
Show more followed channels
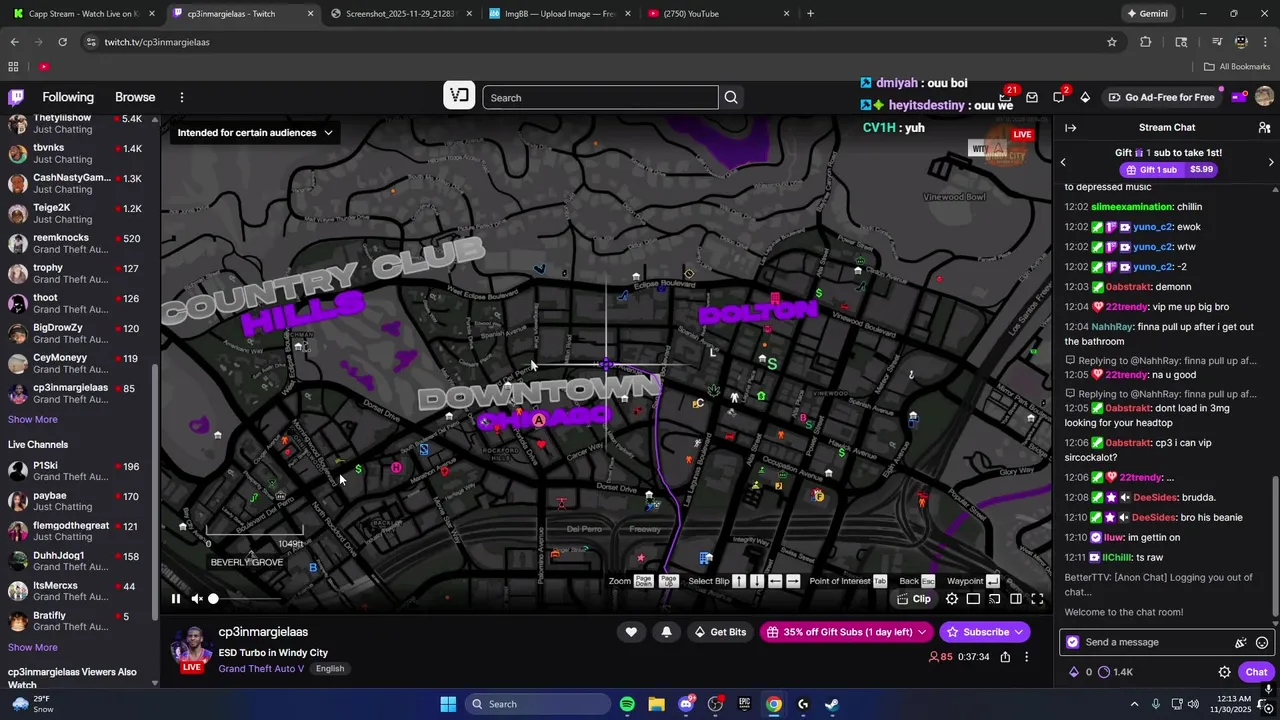click(33, 420)
